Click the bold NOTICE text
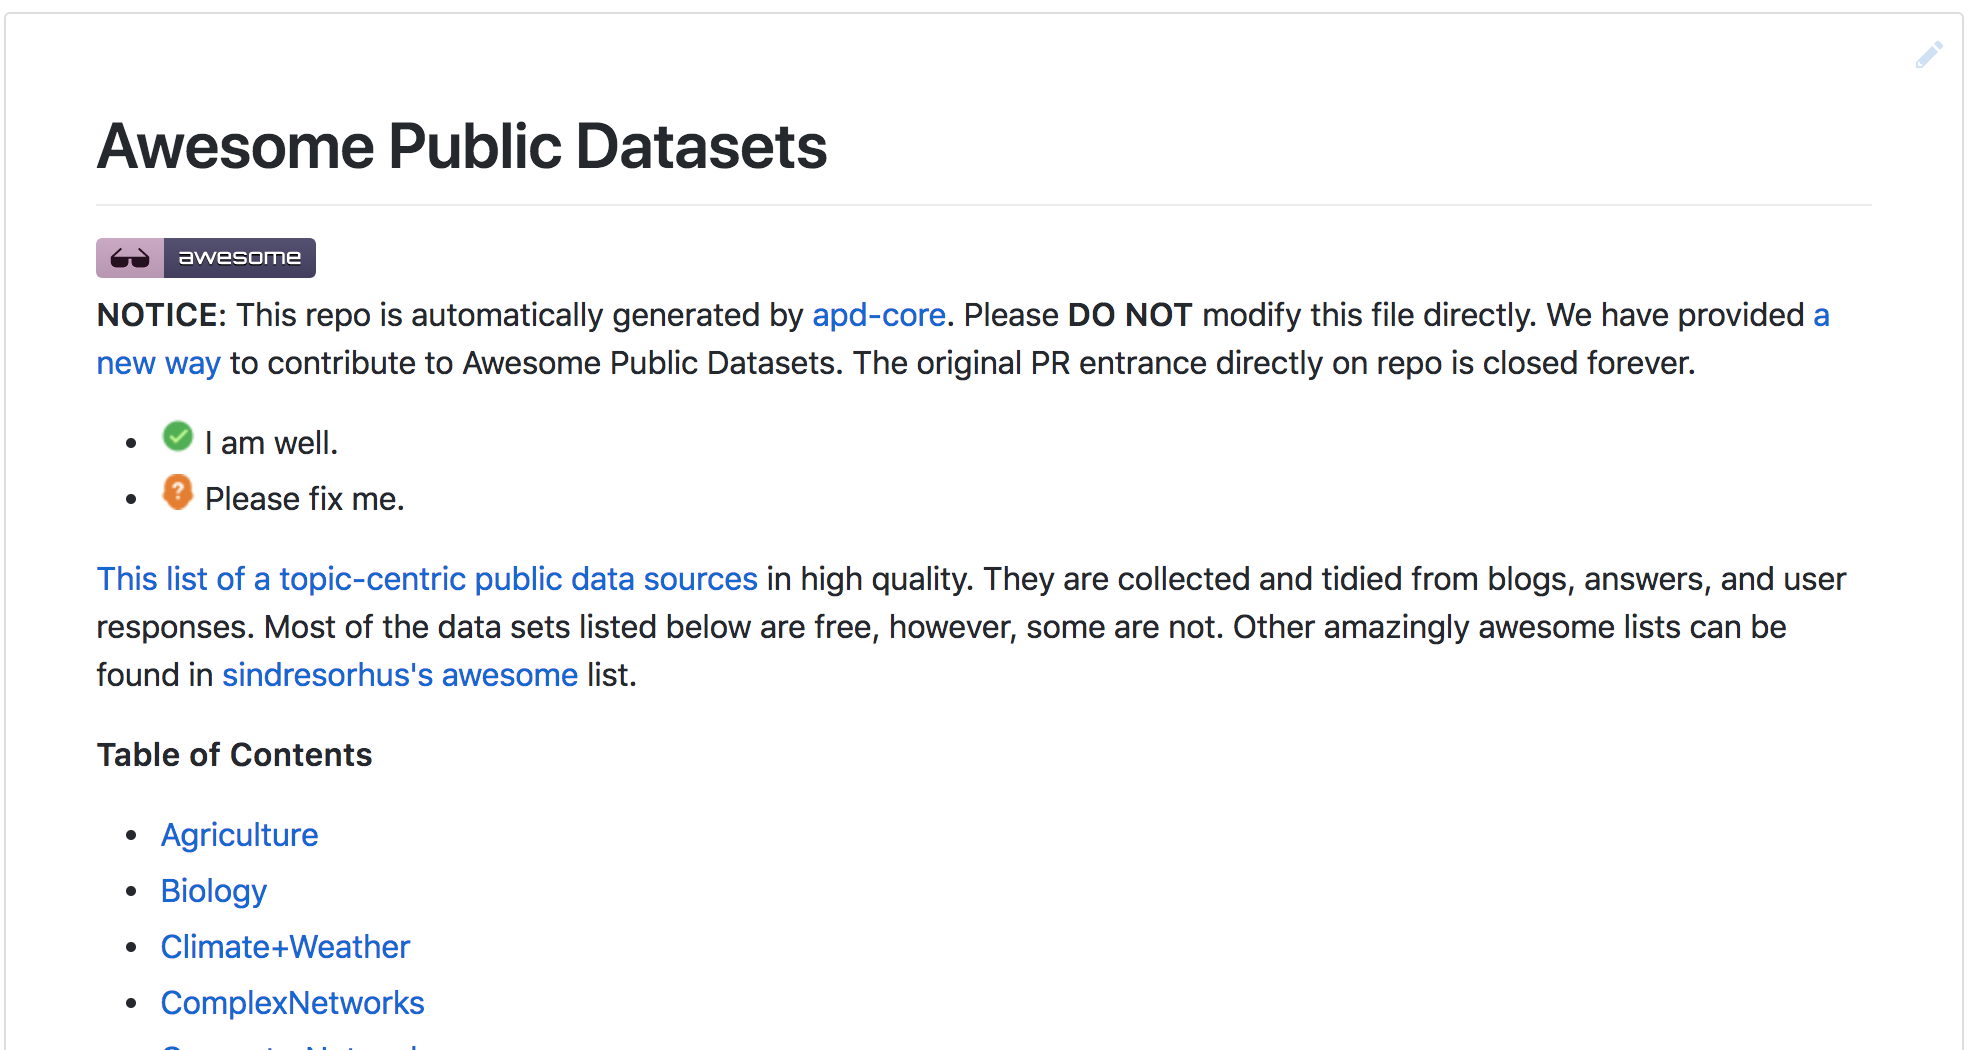Viewport: 1972px width, 1050px height. (162, 315)
